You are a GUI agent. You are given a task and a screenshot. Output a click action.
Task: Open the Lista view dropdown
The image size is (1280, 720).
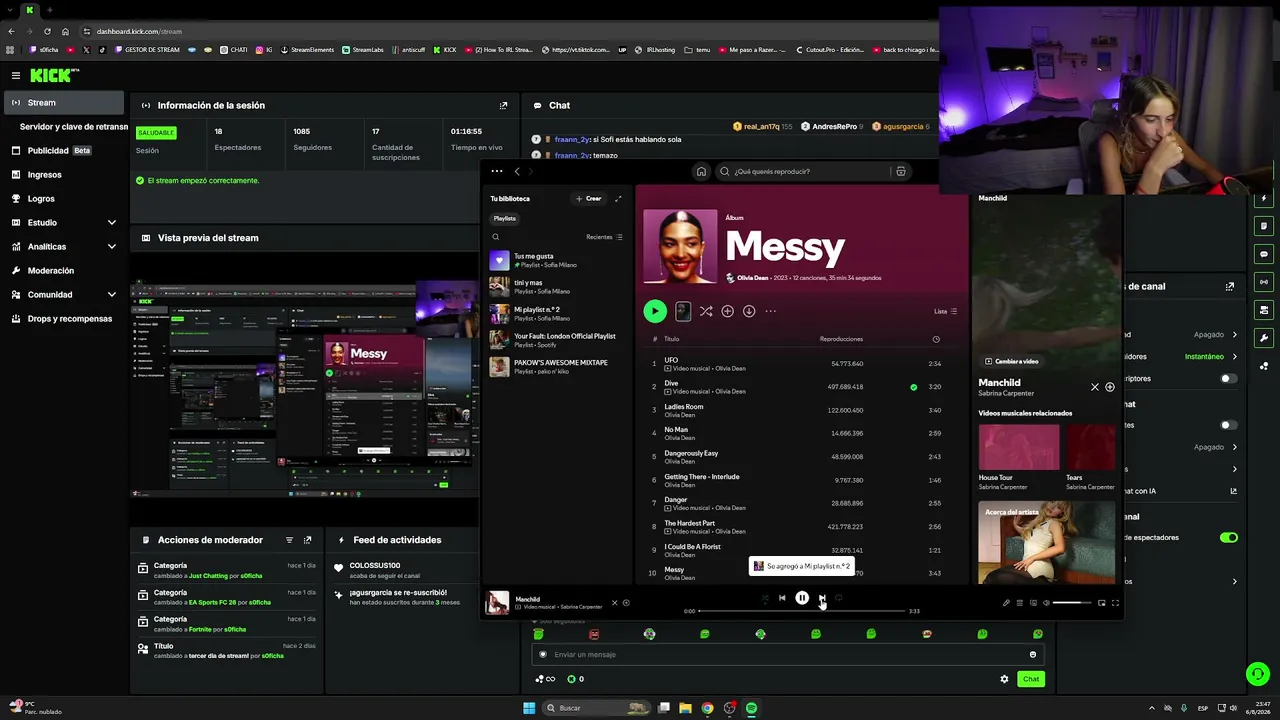coord(945,311)
